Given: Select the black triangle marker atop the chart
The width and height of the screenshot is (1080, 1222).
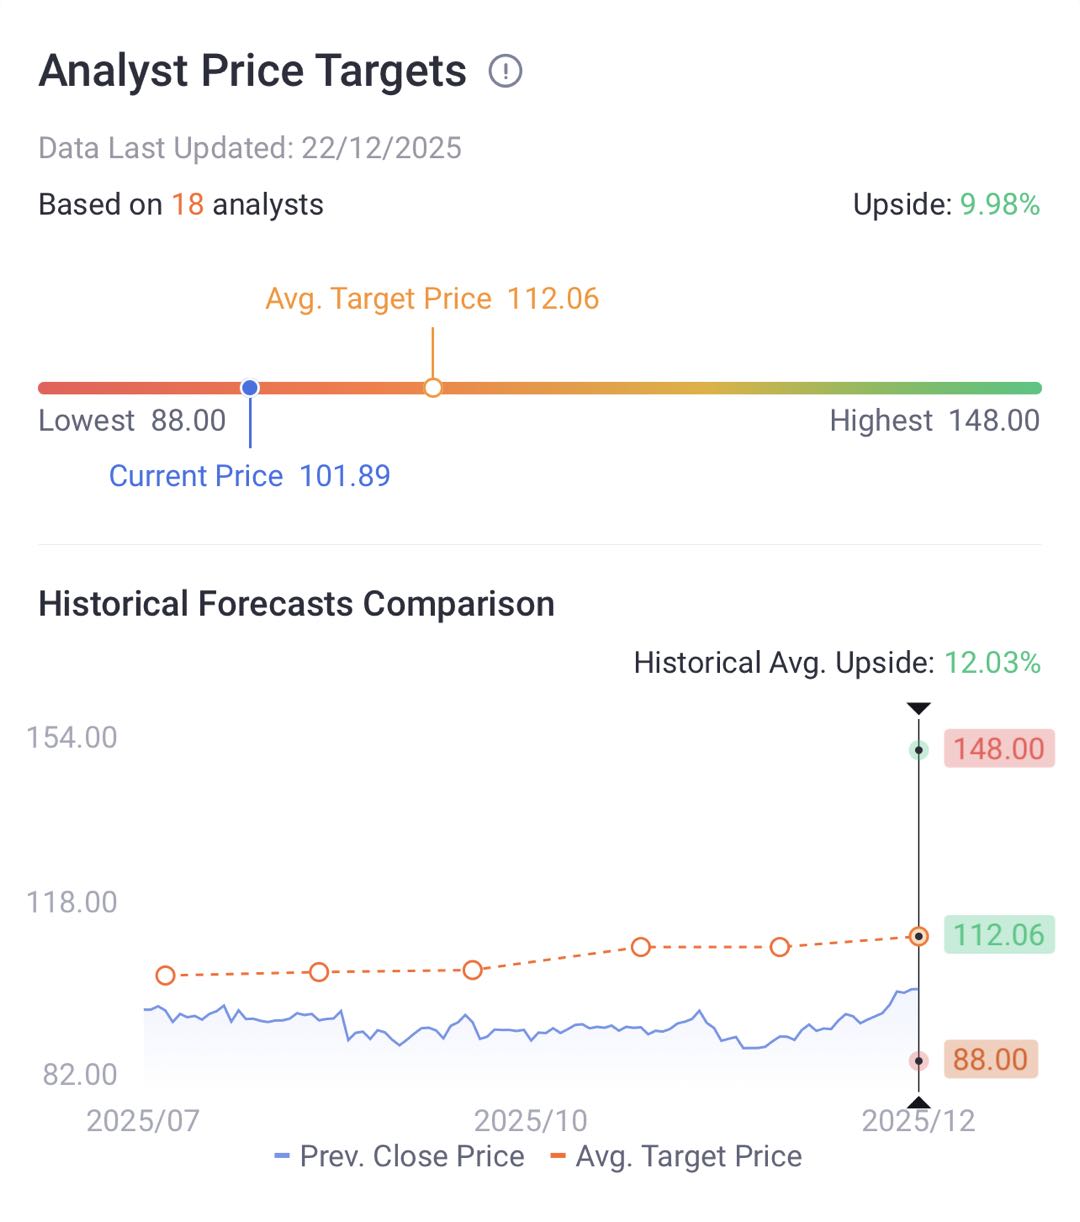Looking at the screenshot, I should [918, 709].
